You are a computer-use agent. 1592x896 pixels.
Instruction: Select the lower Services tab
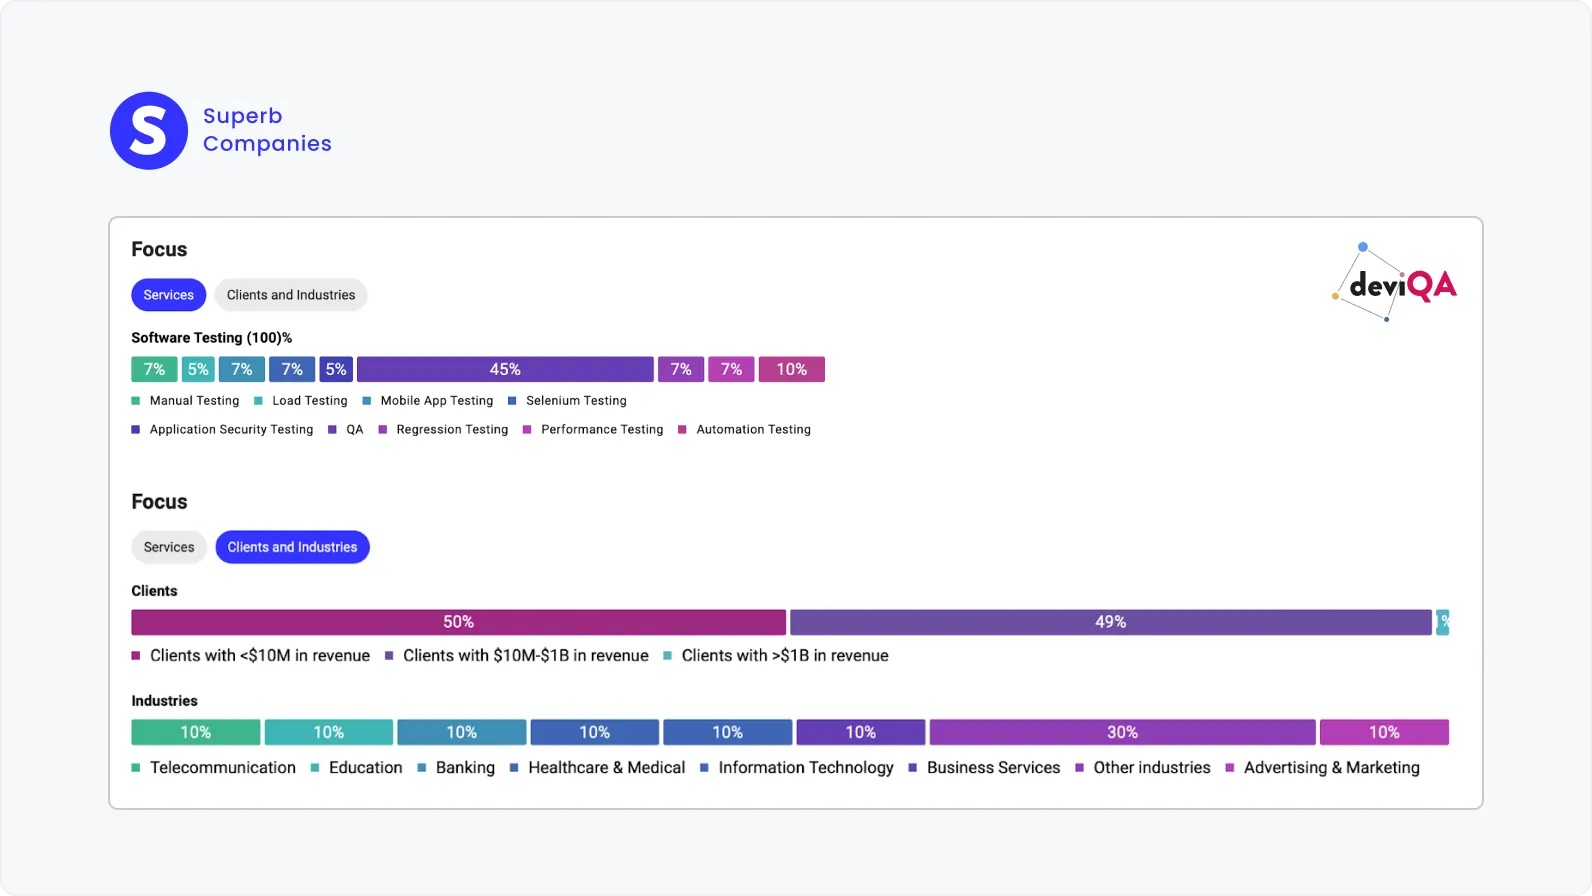click(x=169, y=547)
